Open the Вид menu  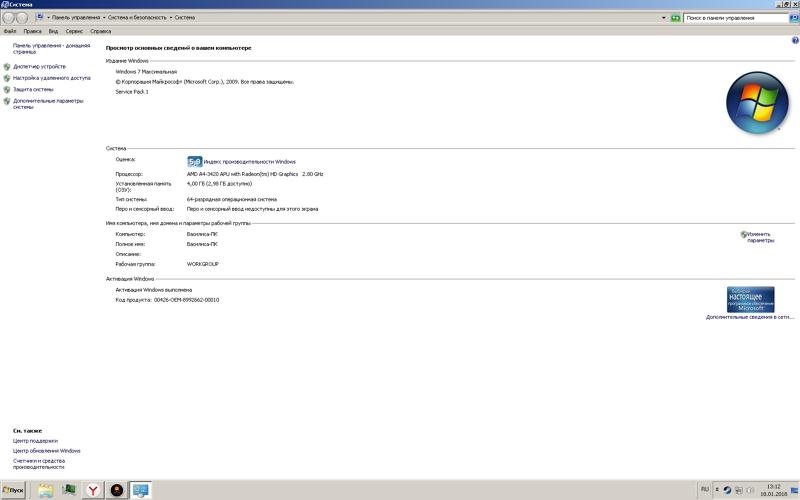pos(53,32)
